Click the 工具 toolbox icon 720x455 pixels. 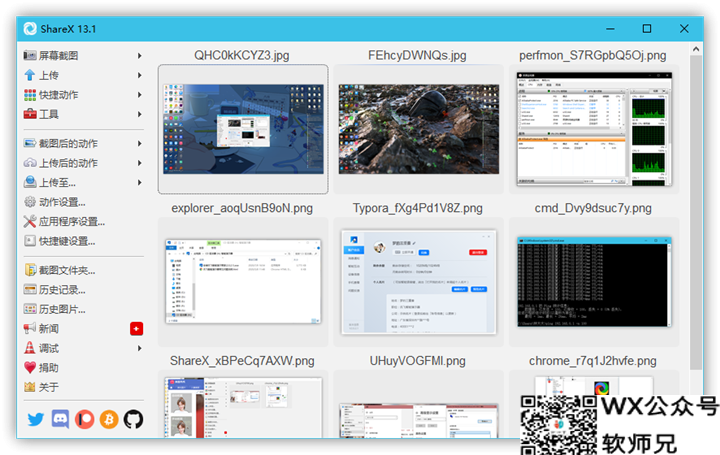(x=30, y=114)
